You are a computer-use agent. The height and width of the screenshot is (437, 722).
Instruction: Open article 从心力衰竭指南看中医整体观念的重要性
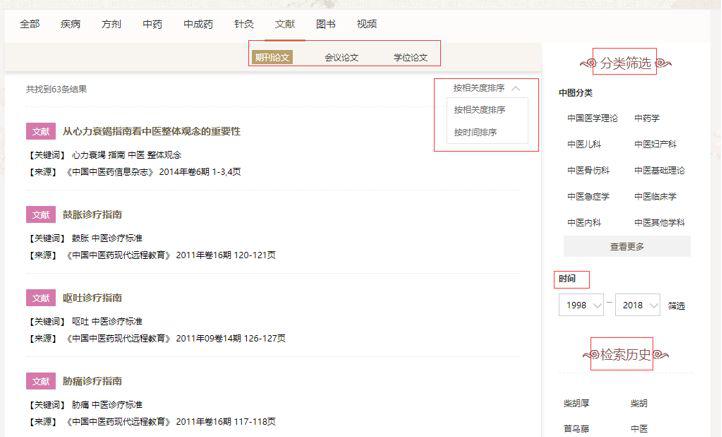pos(151,131)
